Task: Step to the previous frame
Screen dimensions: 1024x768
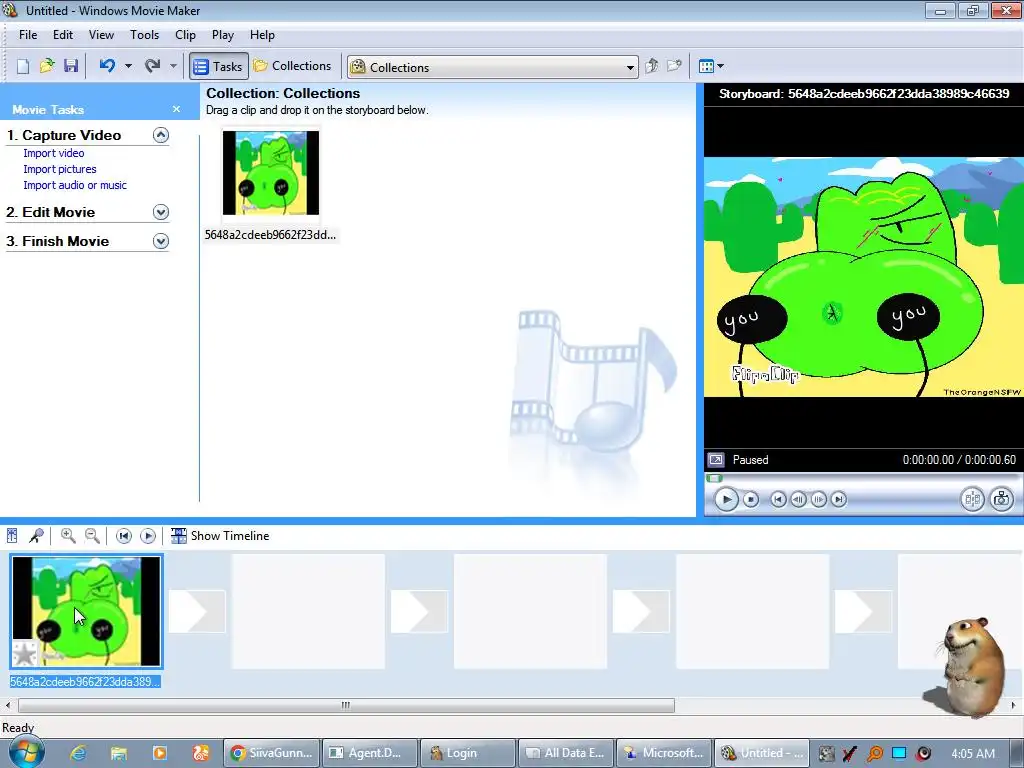Action: [x=798, y=500]
